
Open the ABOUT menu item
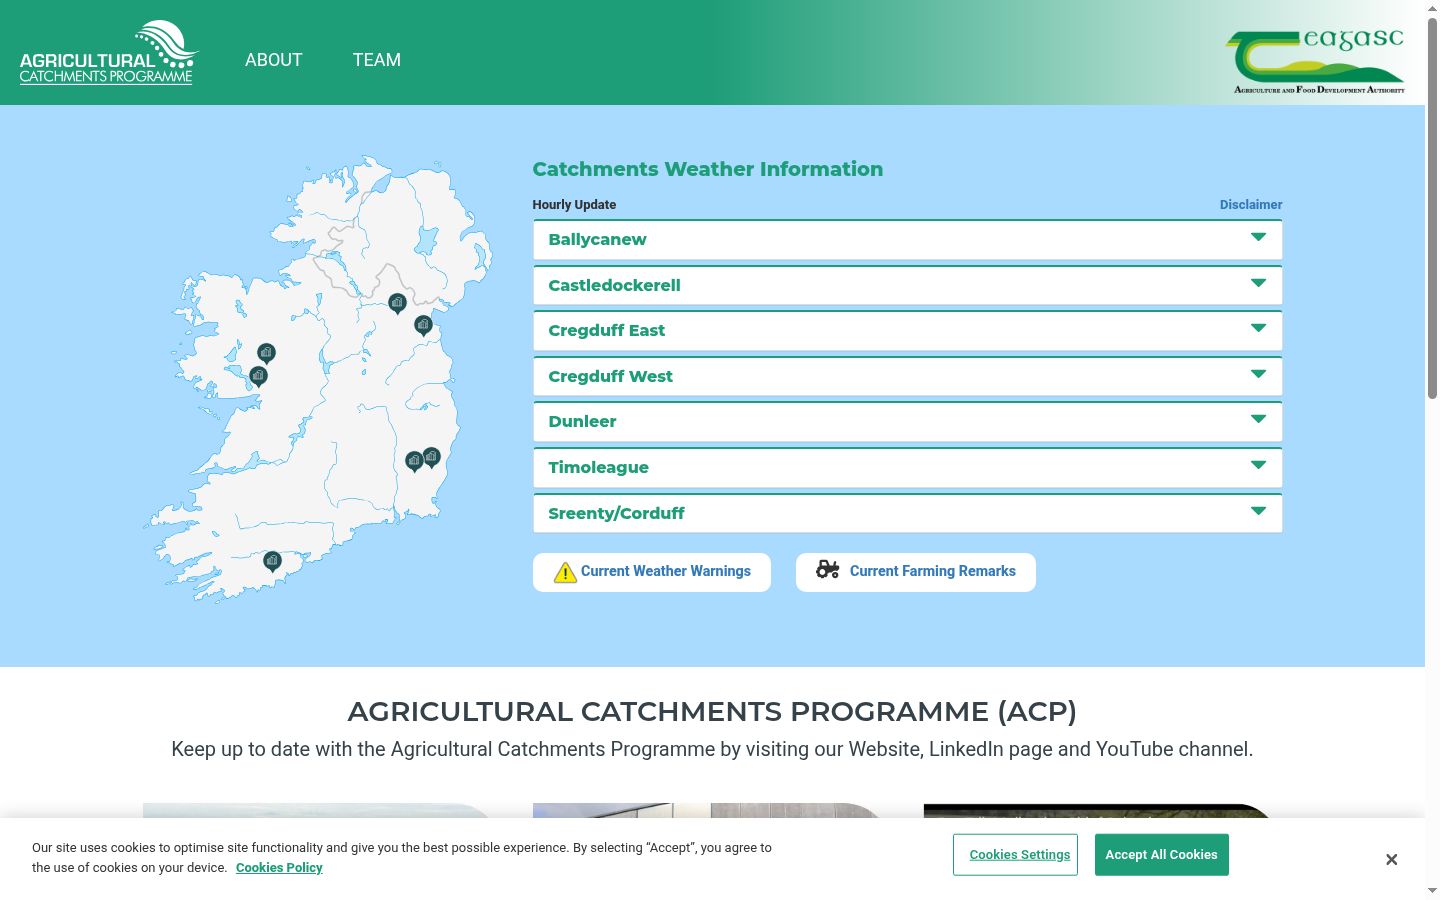coord(273,60)
